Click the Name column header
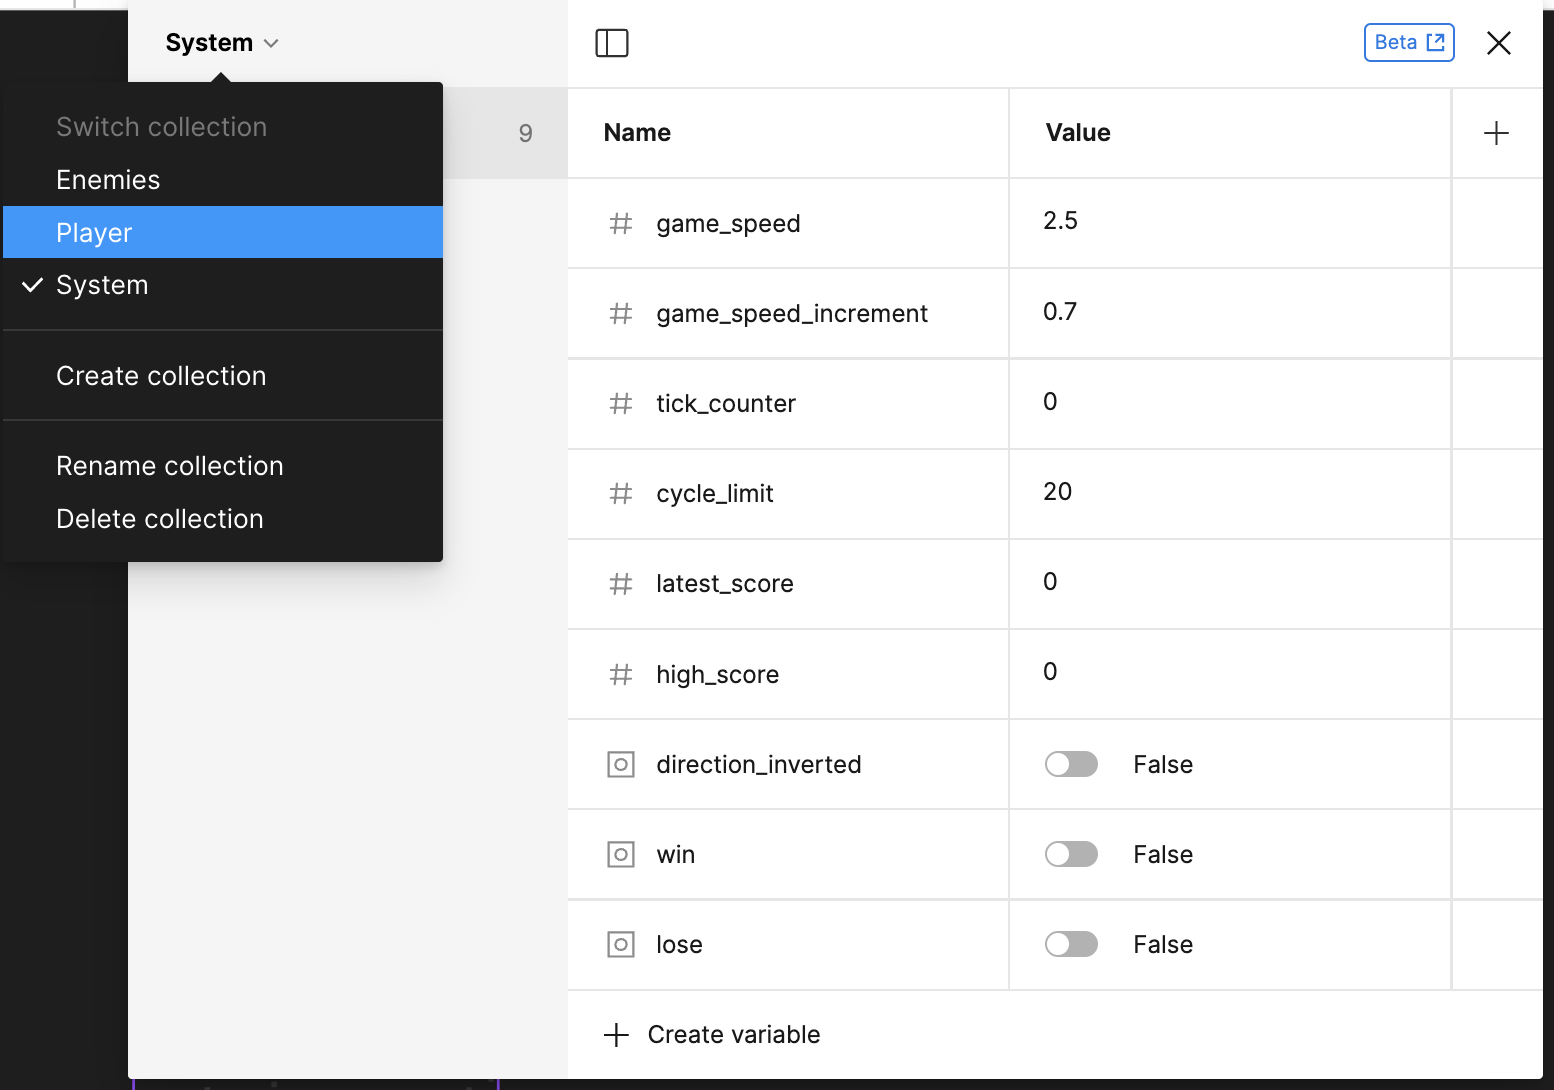This screenshot has height=1090, width=1554. point(637,133)
